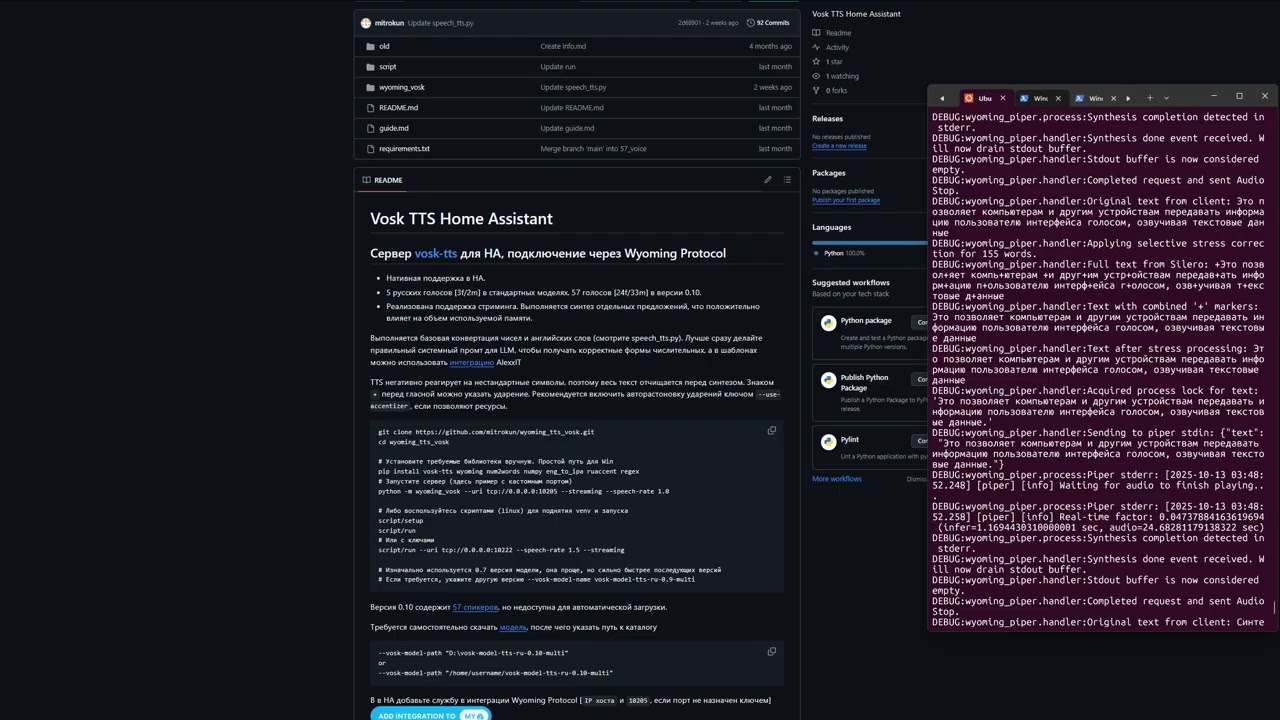The width and height of the screenshot is (1280, 720).
Task: Click 'Python 100.0%' language entry
Action: (838, 254)
